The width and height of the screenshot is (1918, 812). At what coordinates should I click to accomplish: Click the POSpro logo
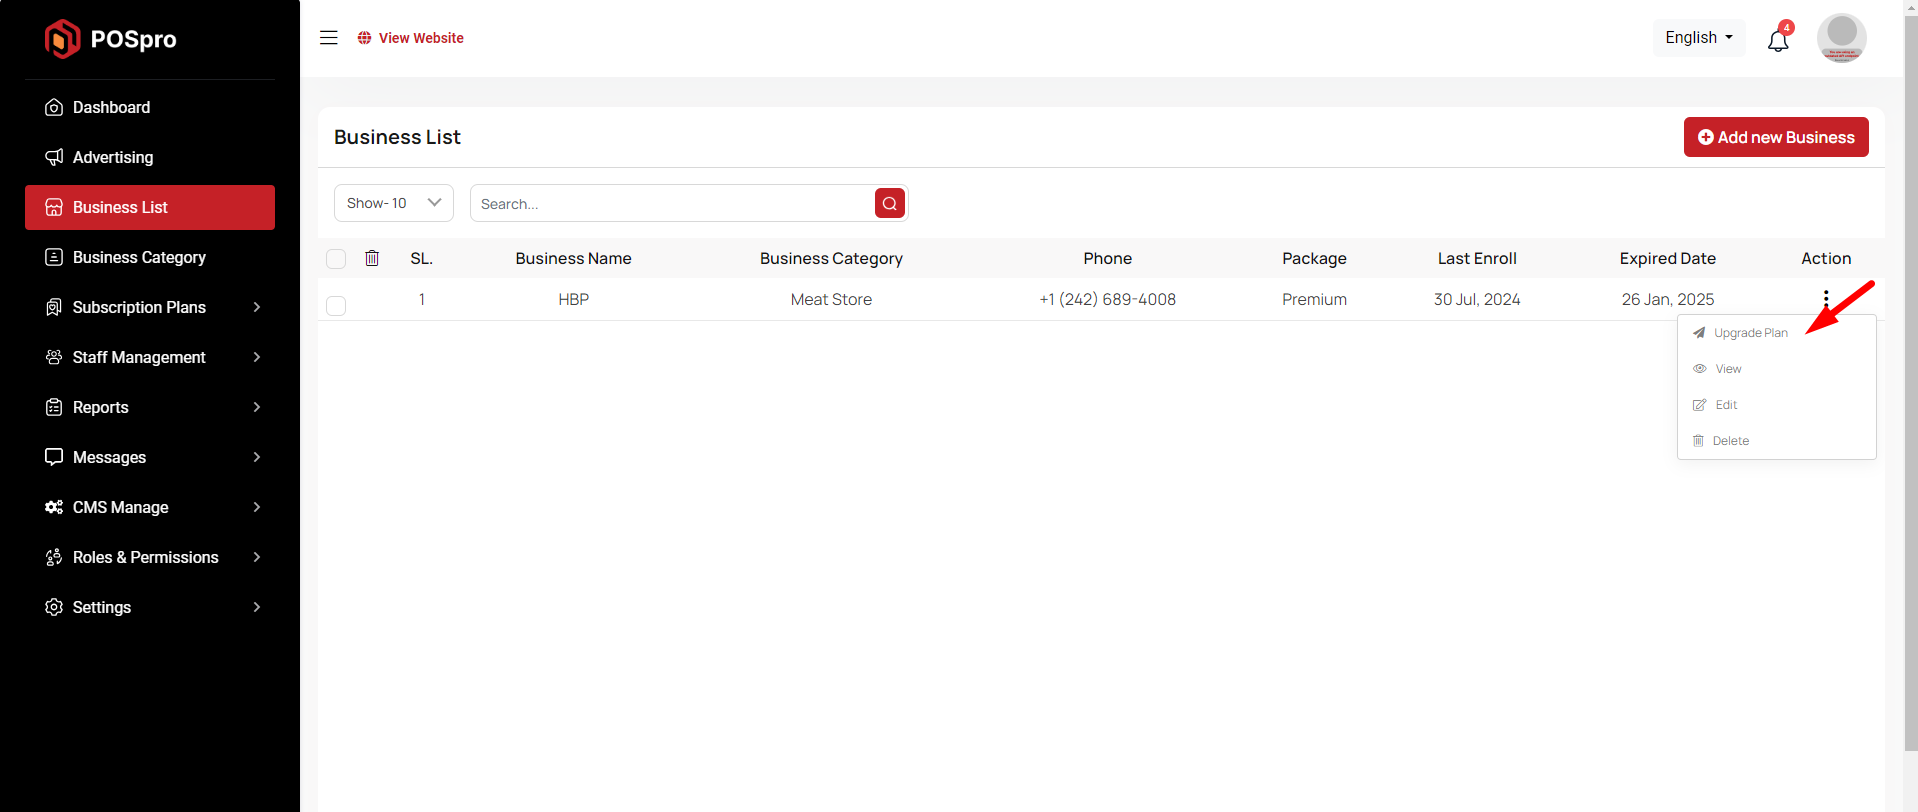111,39
